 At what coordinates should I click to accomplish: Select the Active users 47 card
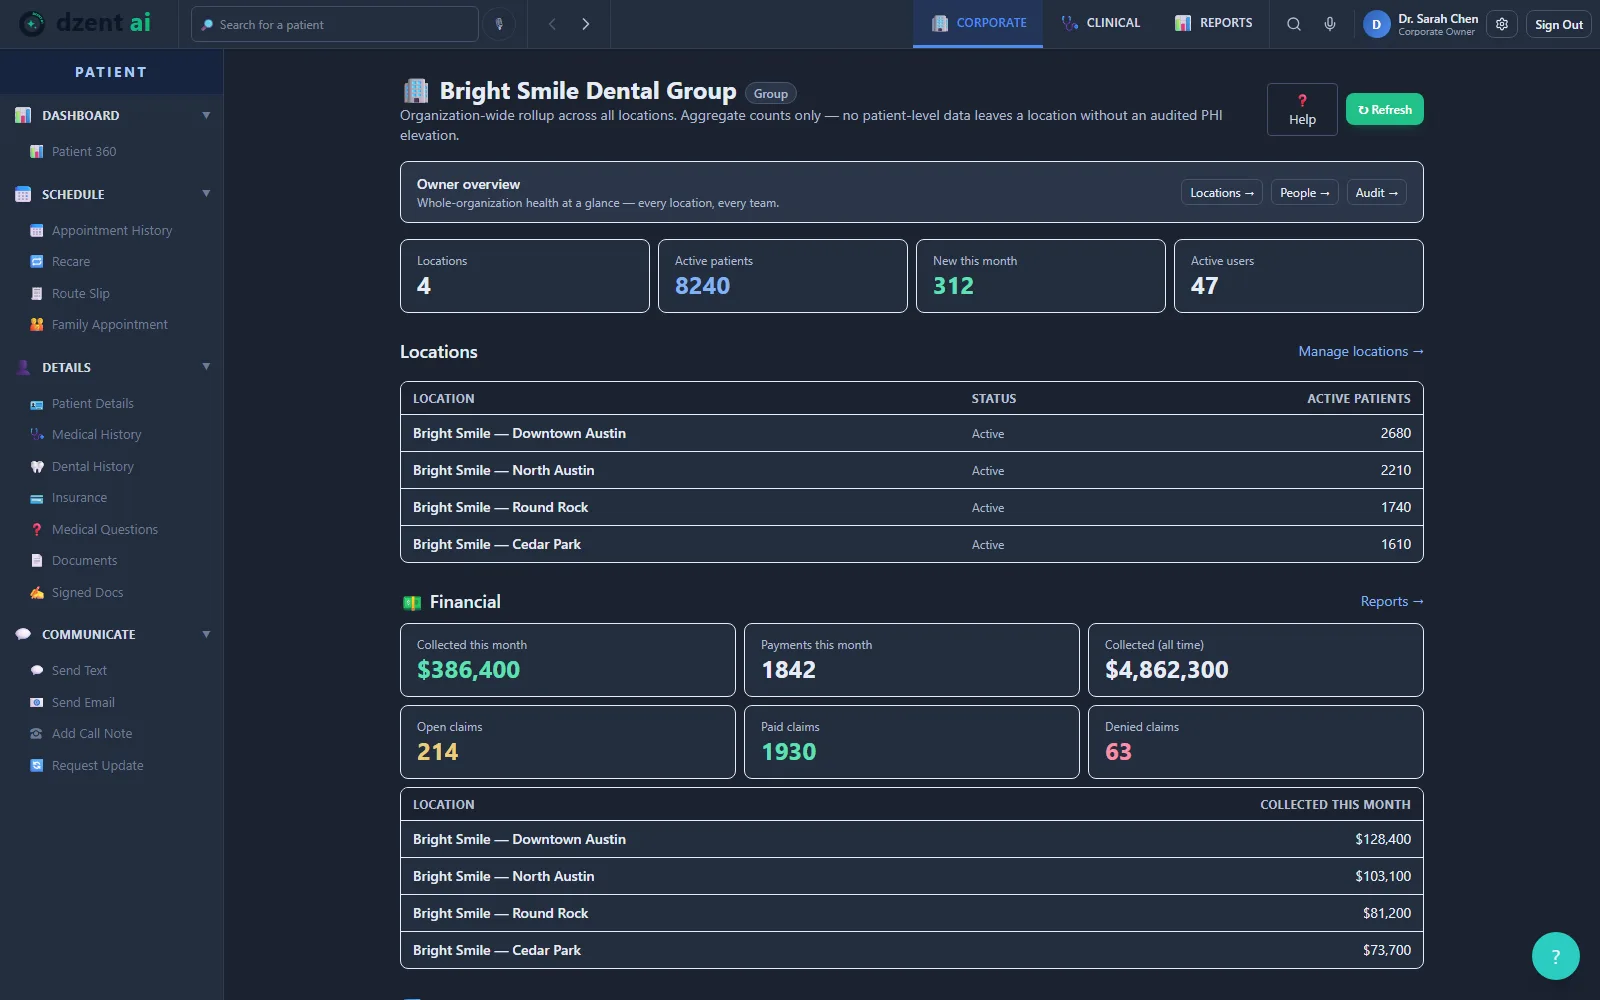pyautogui.click(x=1299, y=276)
